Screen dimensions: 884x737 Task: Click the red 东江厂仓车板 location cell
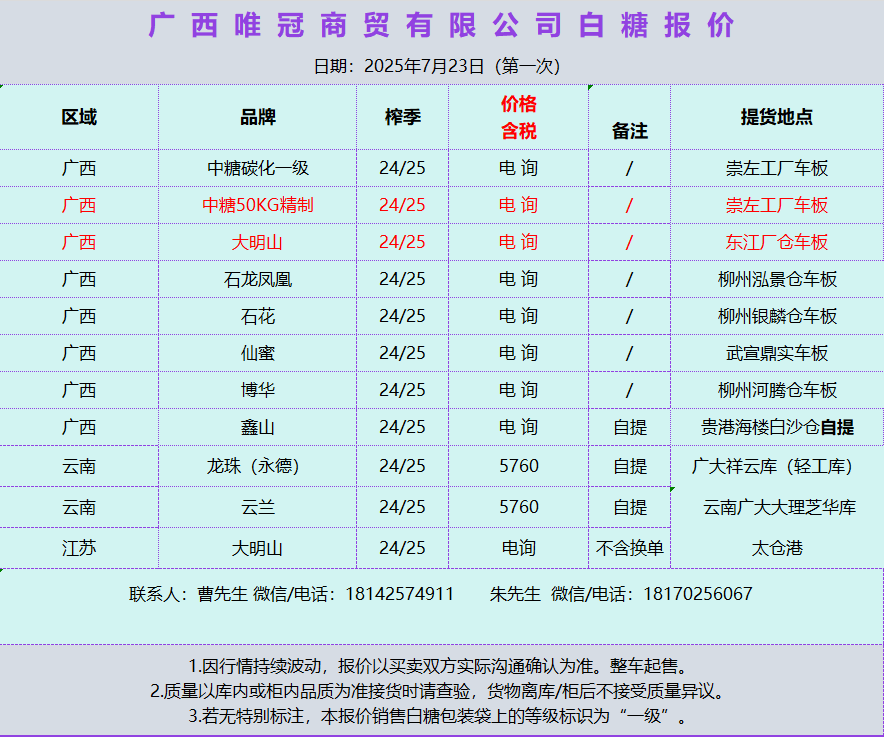[x=776, y=242]
